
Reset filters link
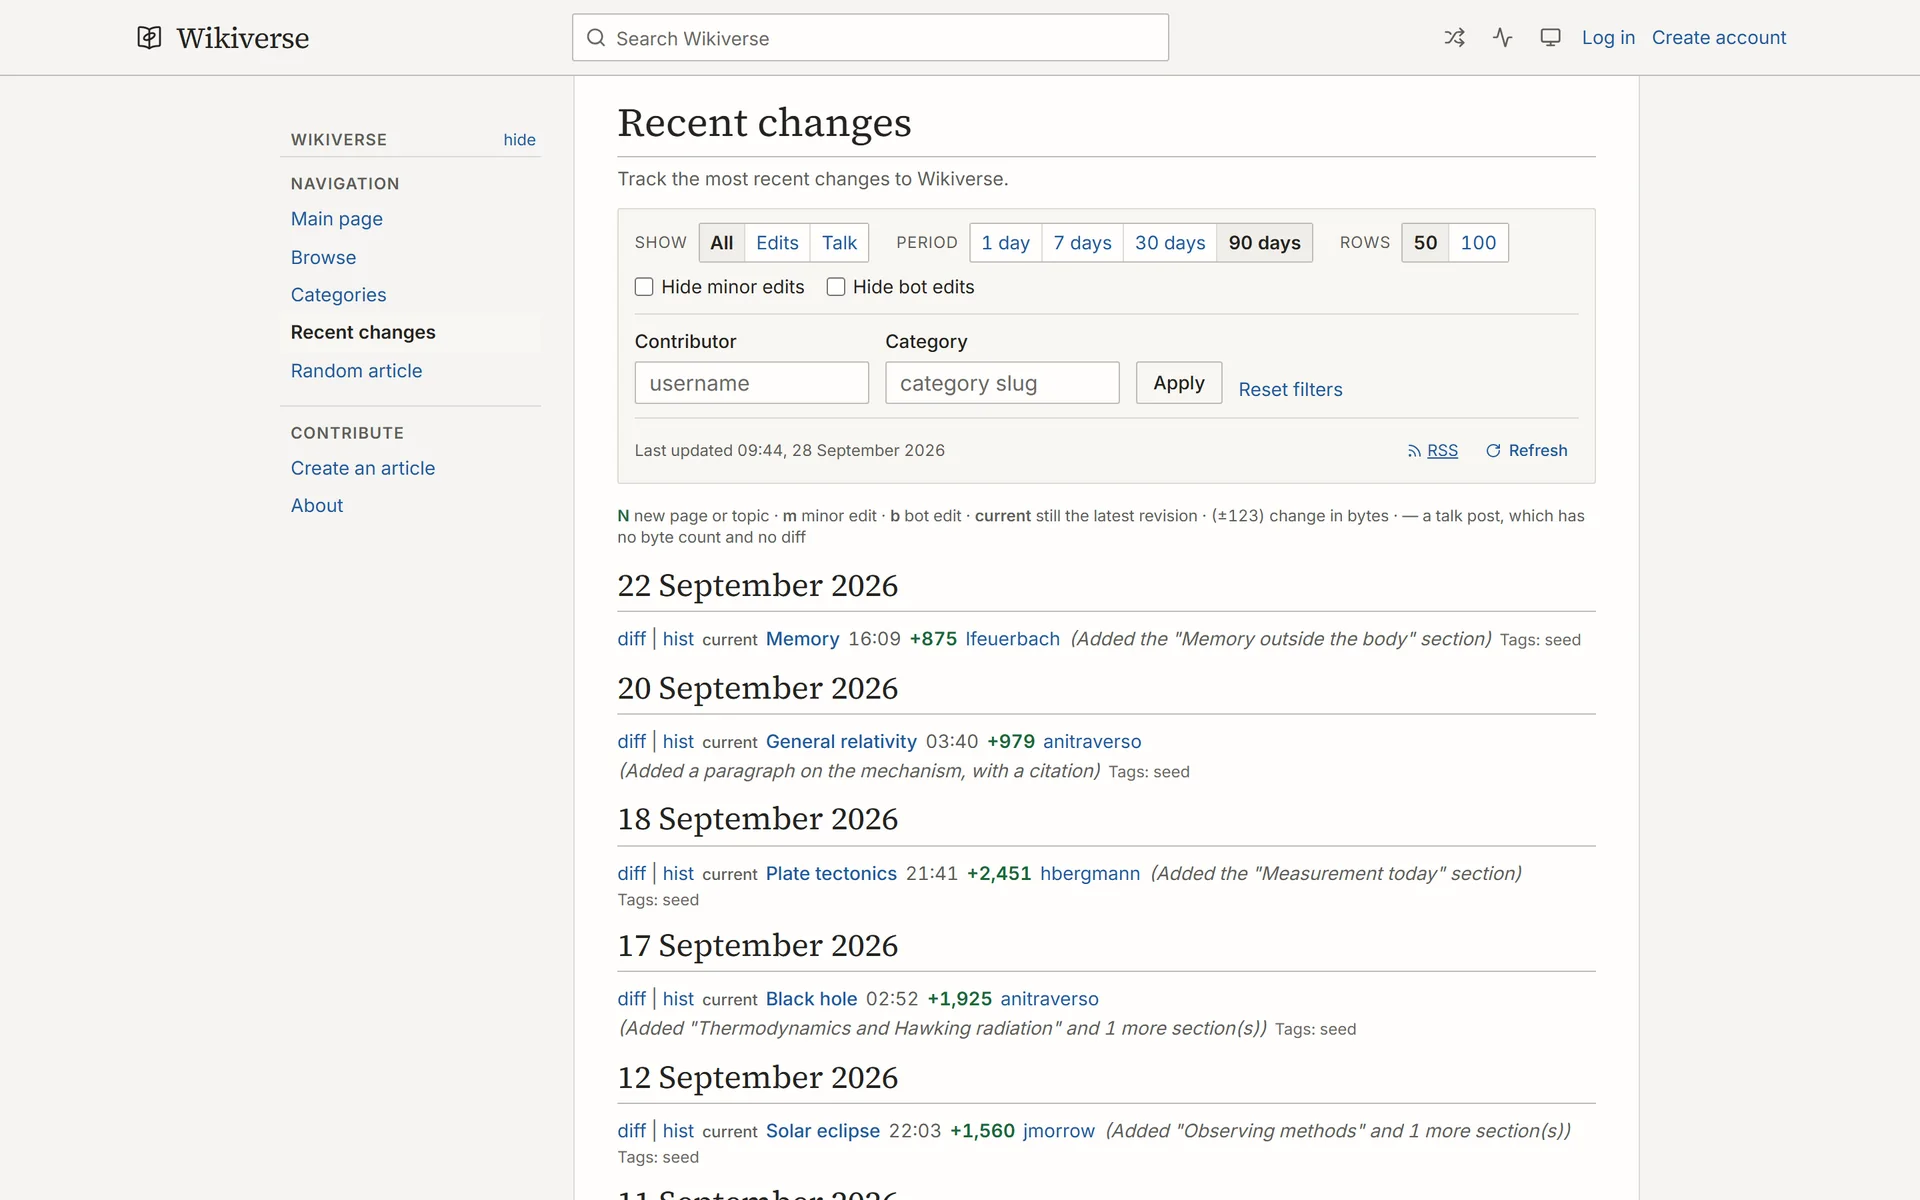(1290, 390)
